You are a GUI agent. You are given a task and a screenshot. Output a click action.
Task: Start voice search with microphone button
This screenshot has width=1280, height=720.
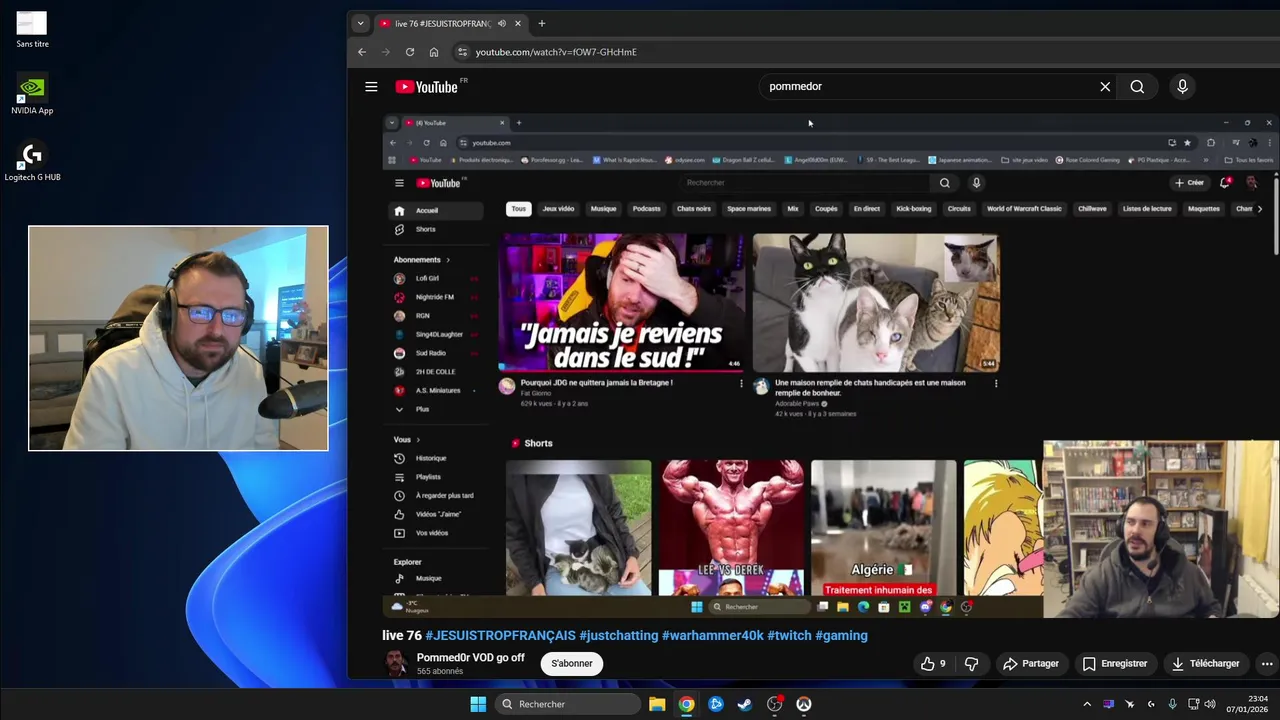tap(1182, 87)
